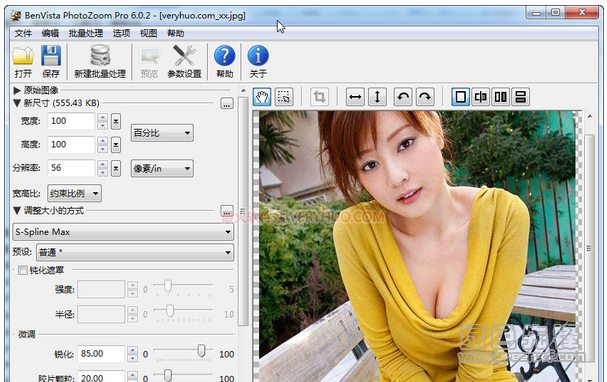Open the 宽度 quick-size menu button
The image size is (607, 382).
pos(116,121)
